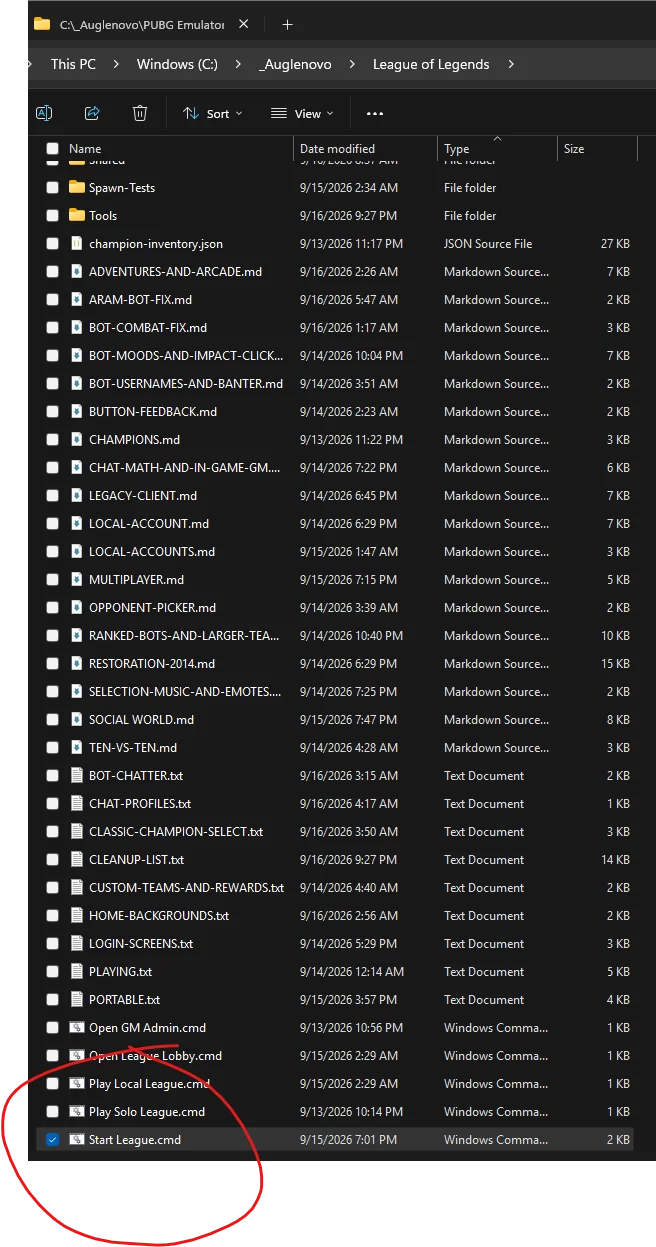Click the CLEANUP-LIST.txt file icon
Screen dimensions: 656x1247
(77, 859)
